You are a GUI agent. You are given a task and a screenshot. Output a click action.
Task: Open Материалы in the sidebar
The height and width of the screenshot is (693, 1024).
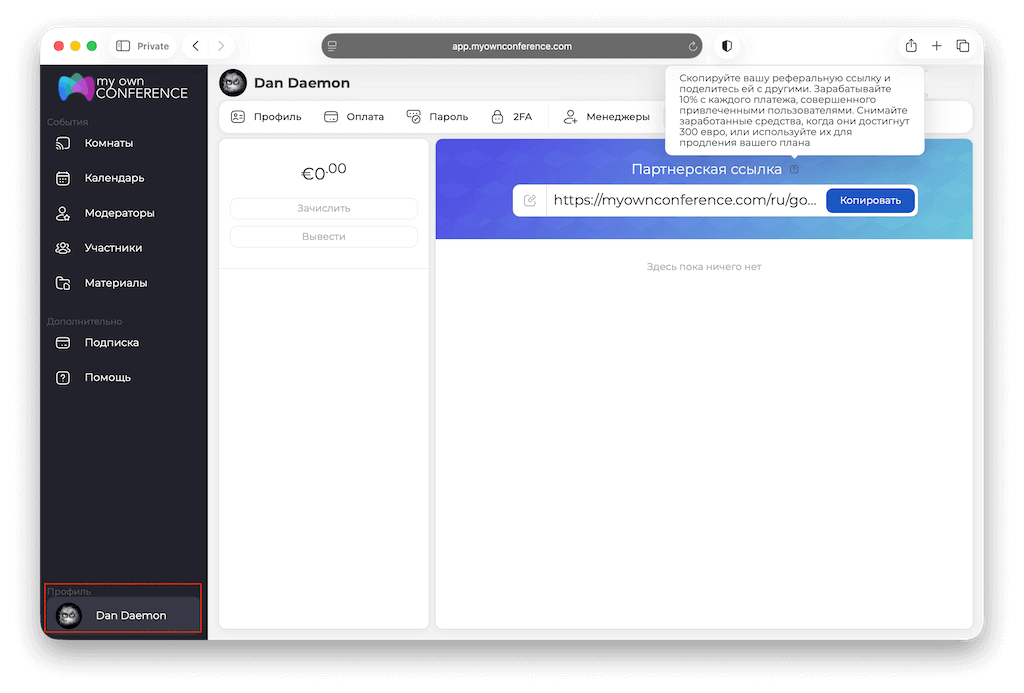click(x=115, y=283)
